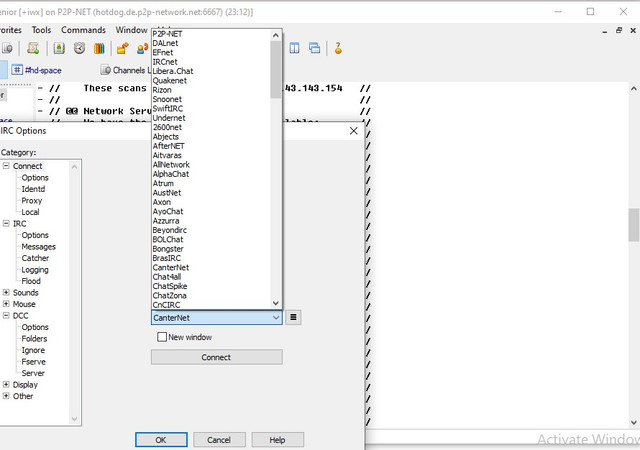Screen dimensions: 640x450
Task: Select Local in the category tree
Action: (x=30, y=212)
